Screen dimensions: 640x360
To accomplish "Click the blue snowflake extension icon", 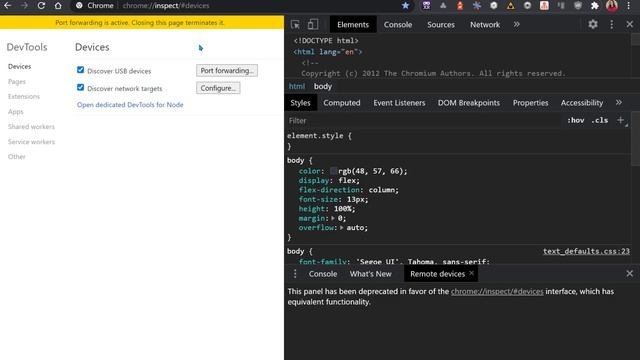I will tap(477, 6).
